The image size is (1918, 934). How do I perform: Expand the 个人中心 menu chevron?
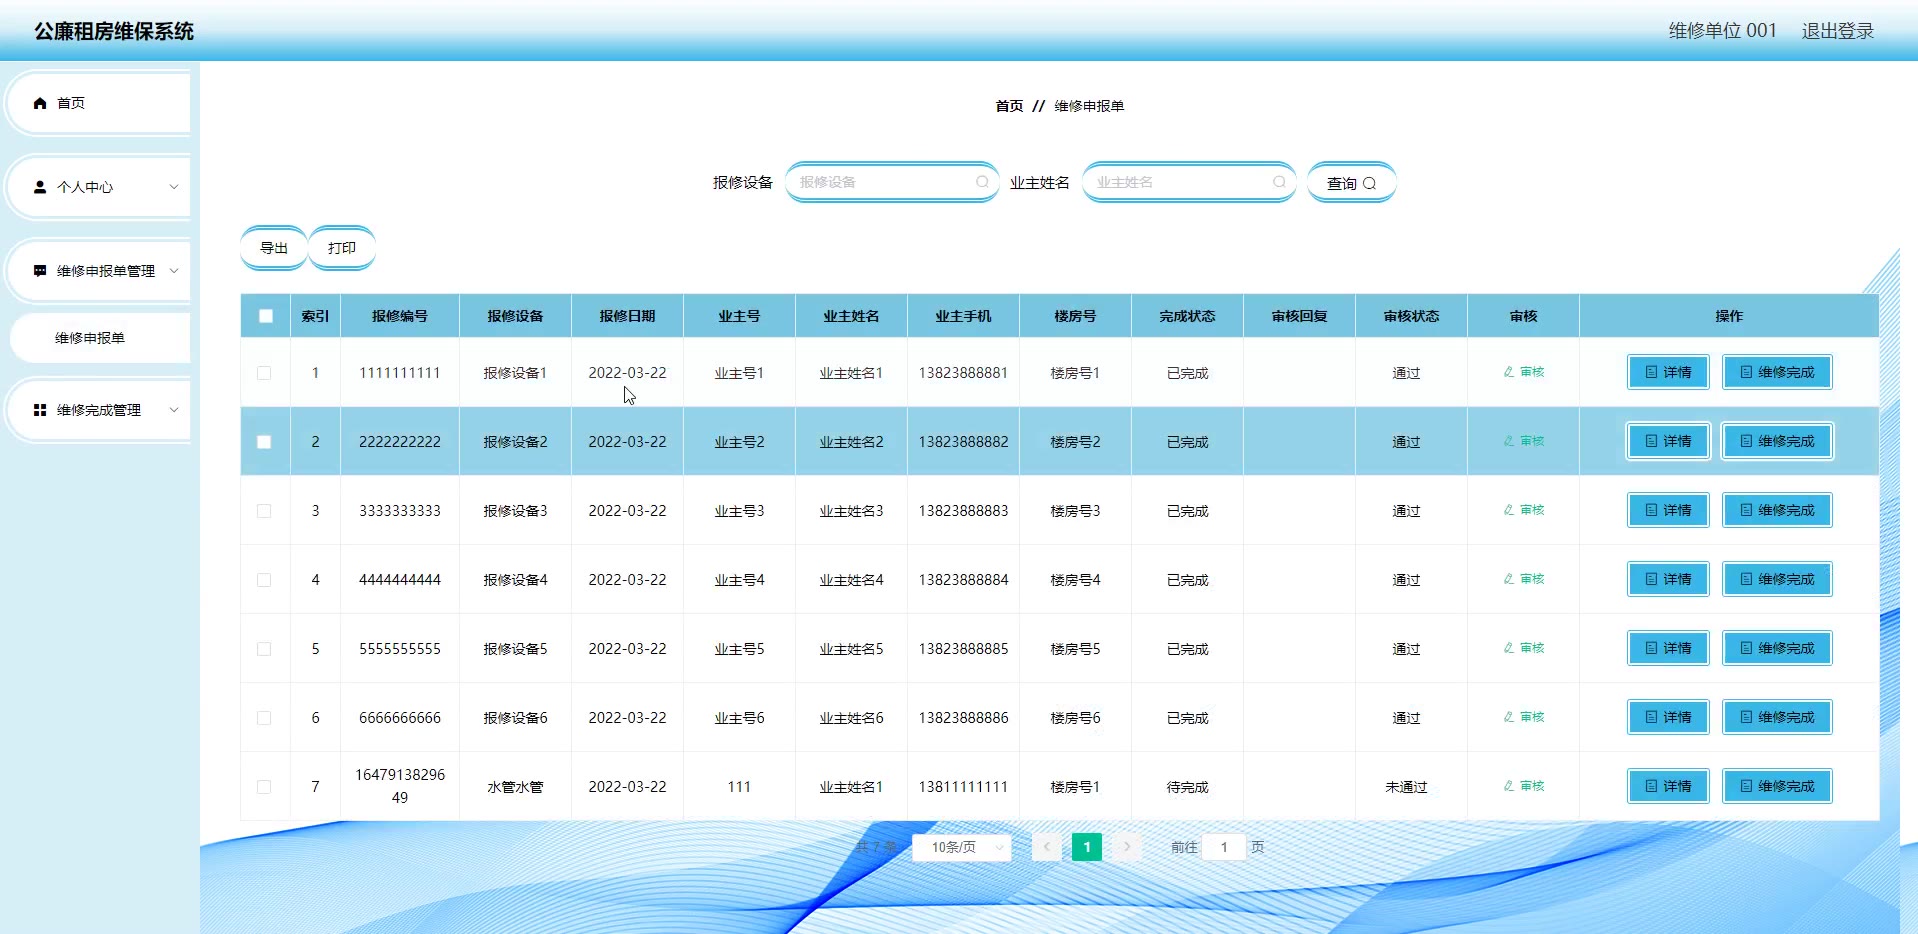click(174, 187)
